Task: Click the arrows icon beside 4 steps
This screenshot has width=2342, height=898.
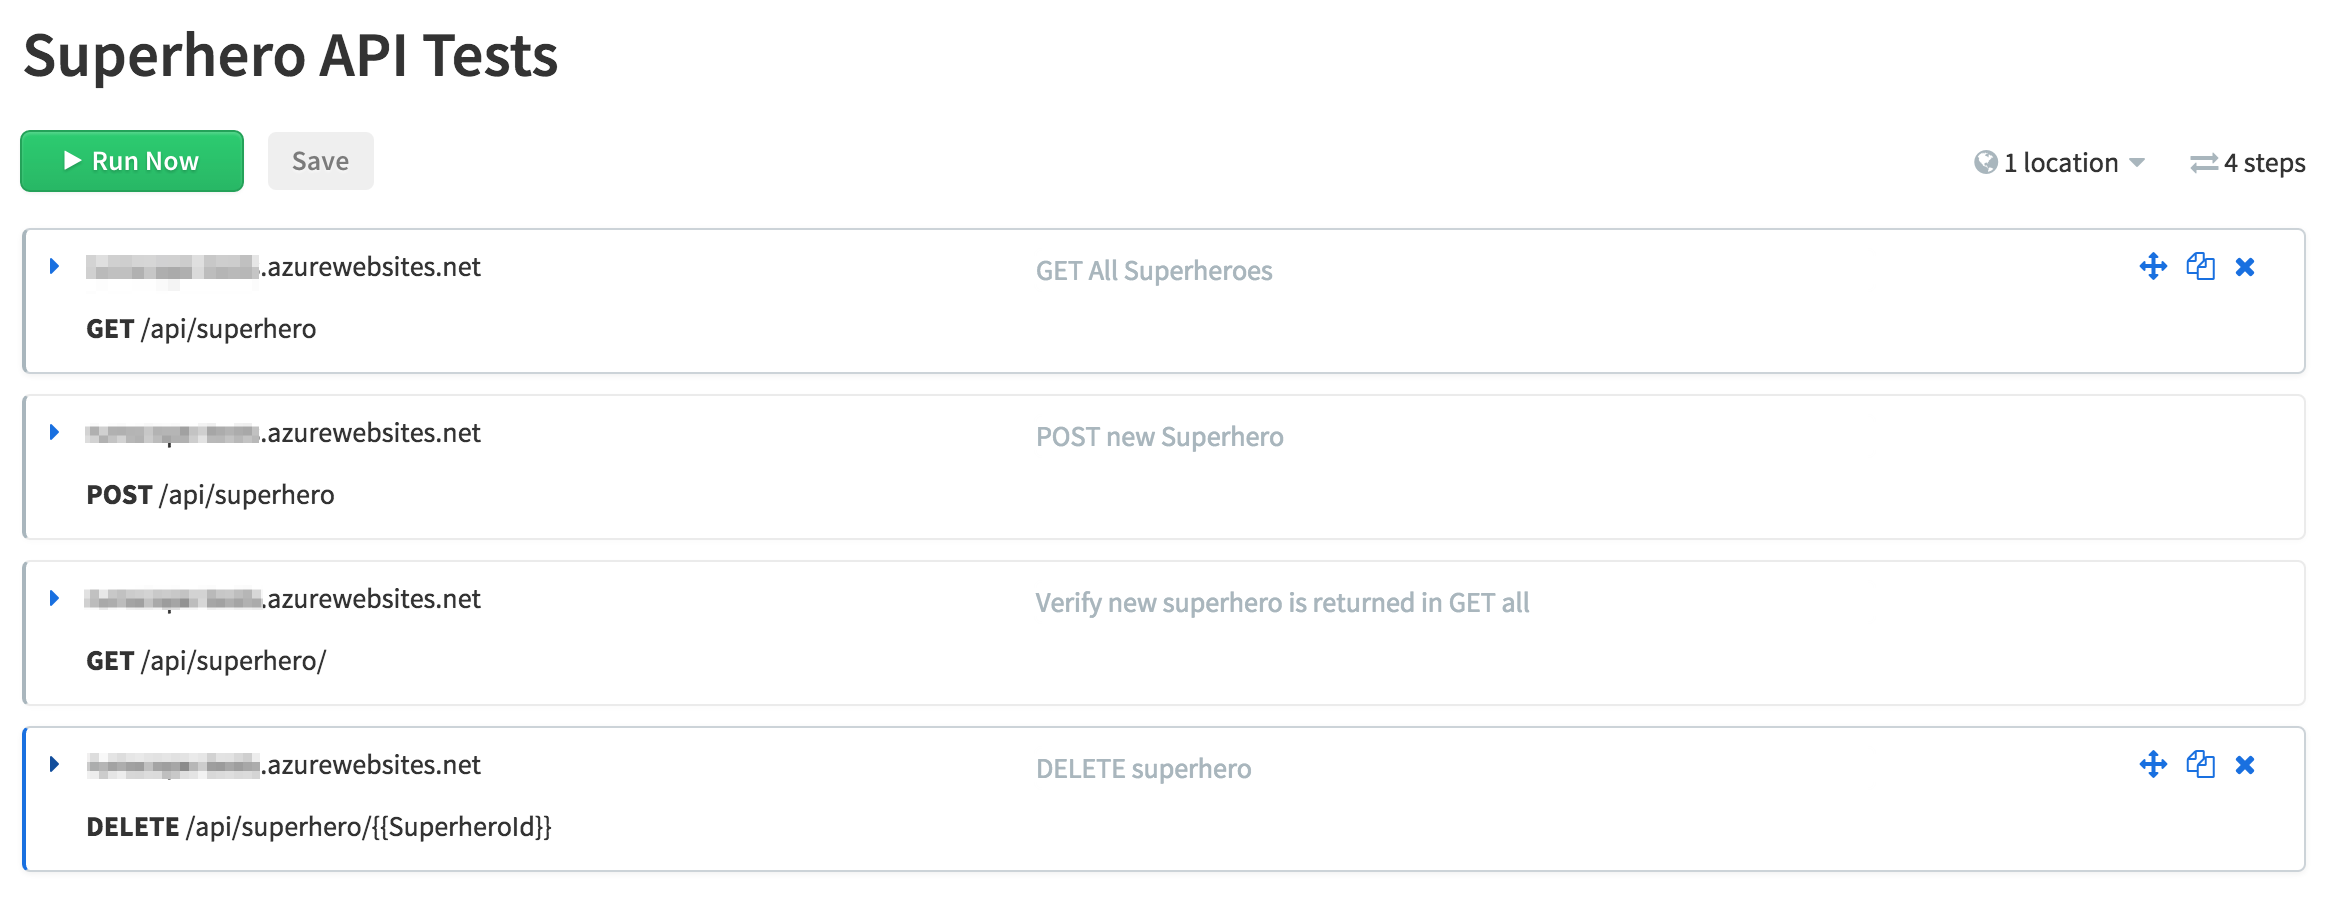Action: (x=2204, y=163)
